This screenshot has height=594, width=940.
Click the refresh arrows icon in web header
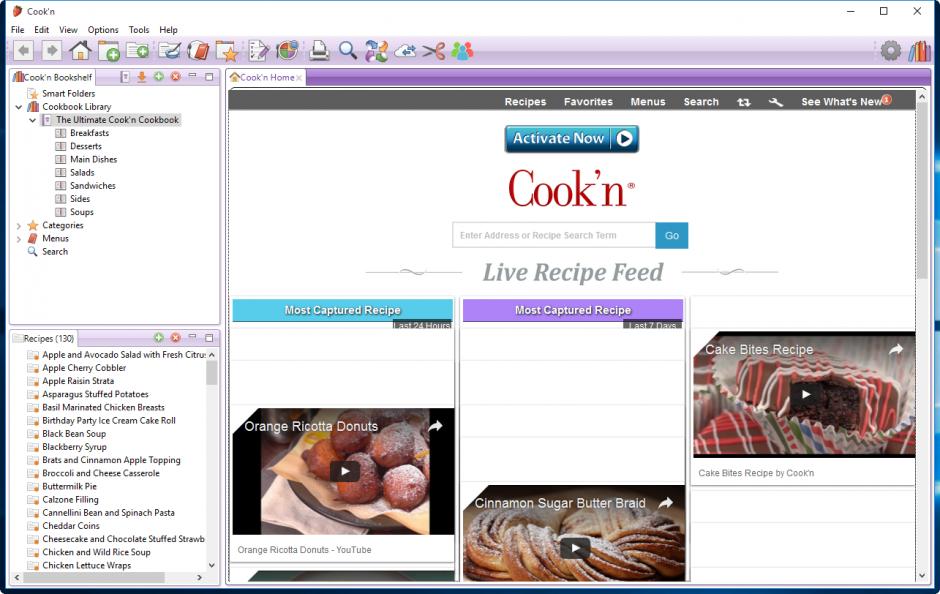click(743, 102)
